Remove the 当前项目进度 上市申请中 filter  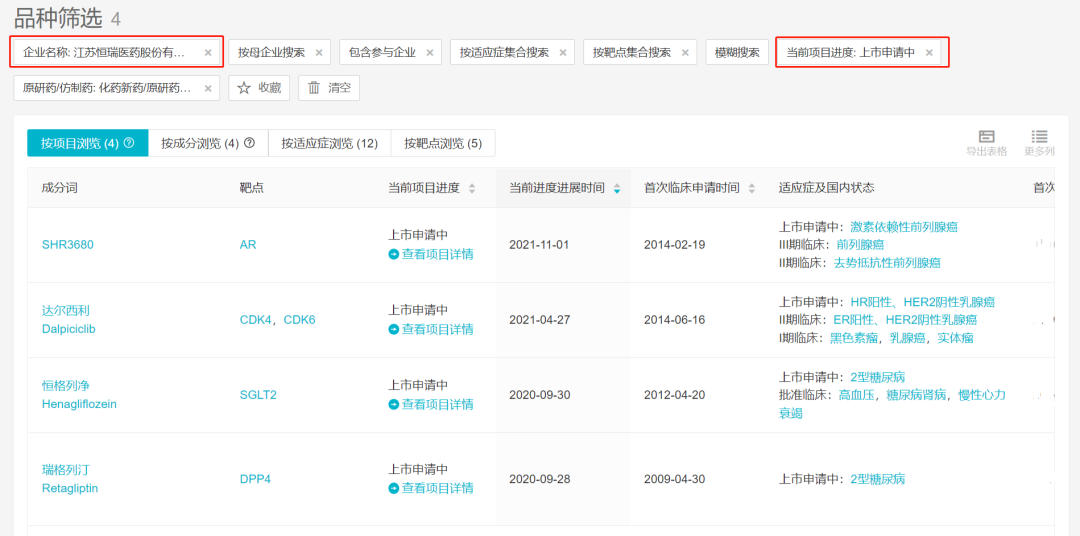pos(929,52)
